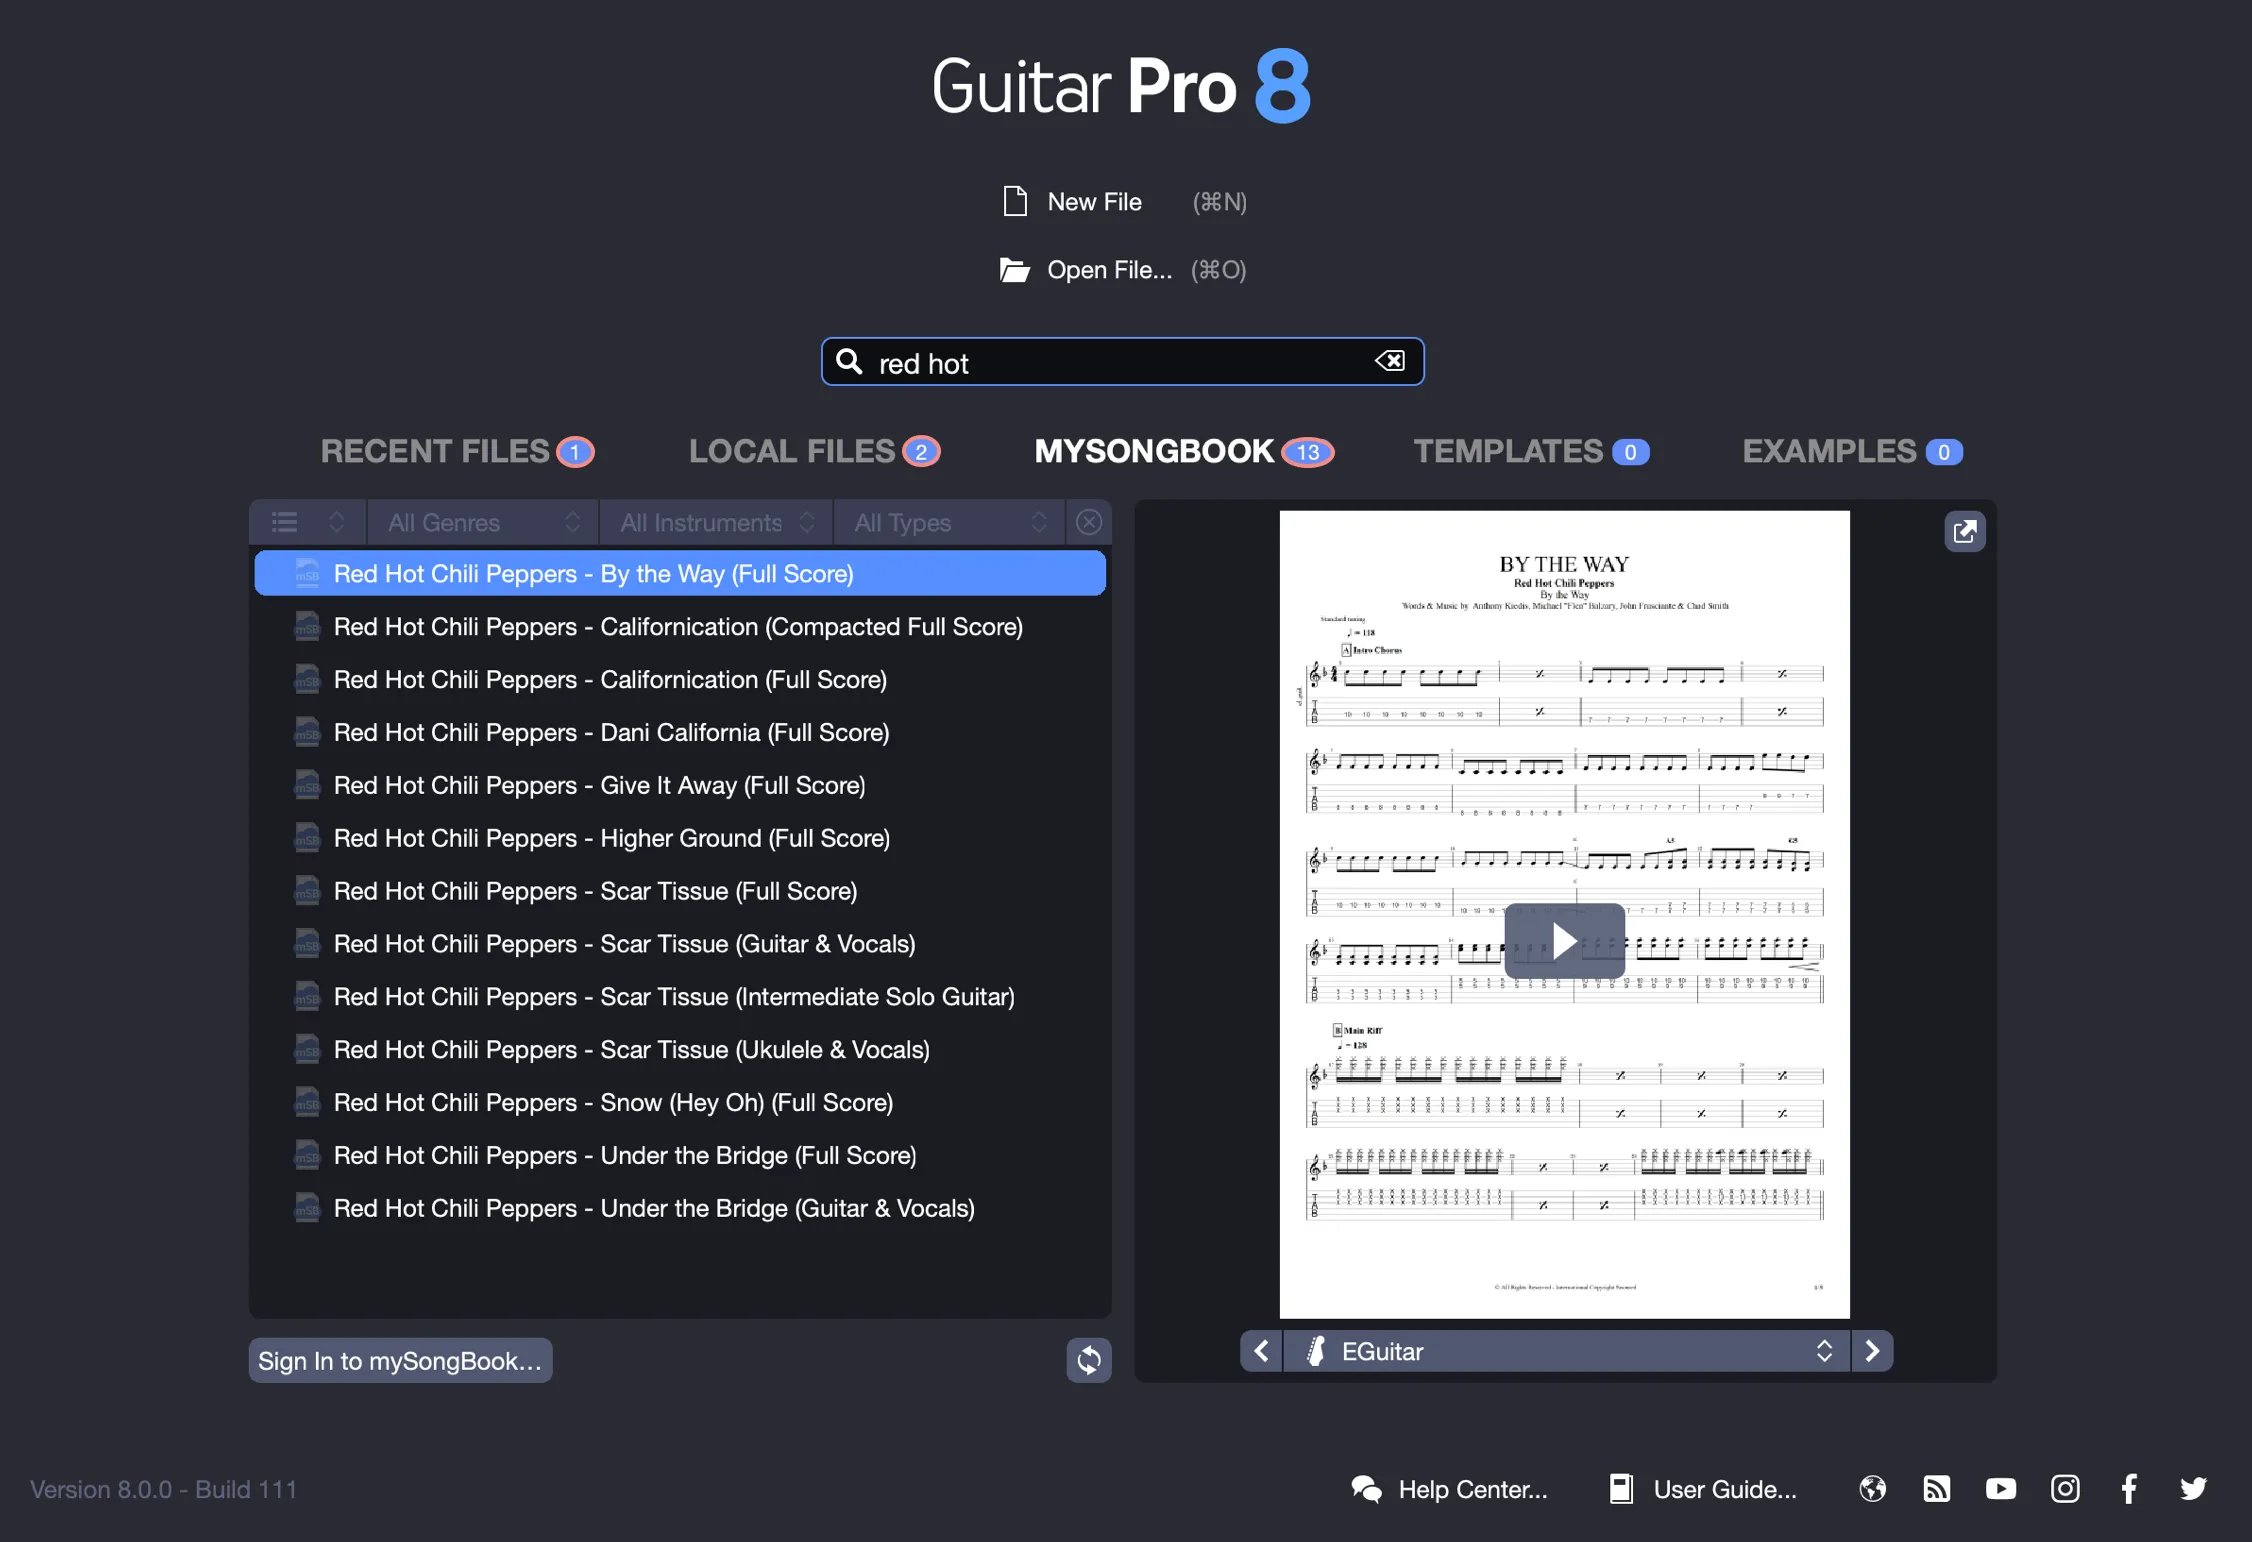Open the Twitter icon
This screenshot has height=1542, width=2252.
2193,1489
